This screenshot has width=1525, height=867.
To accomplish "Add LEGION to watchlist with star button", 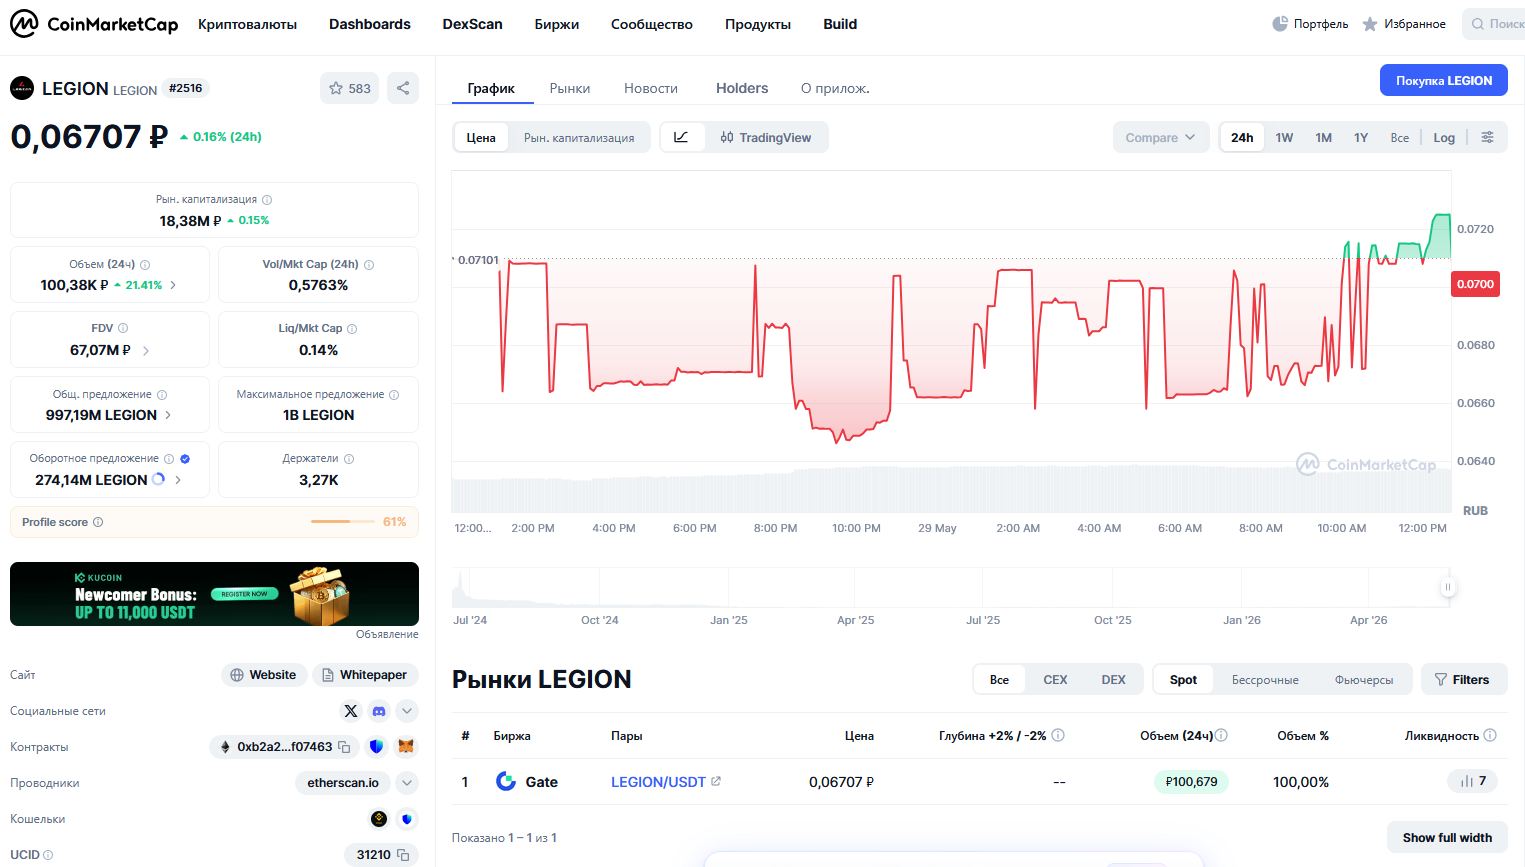I will pos(350,88).
